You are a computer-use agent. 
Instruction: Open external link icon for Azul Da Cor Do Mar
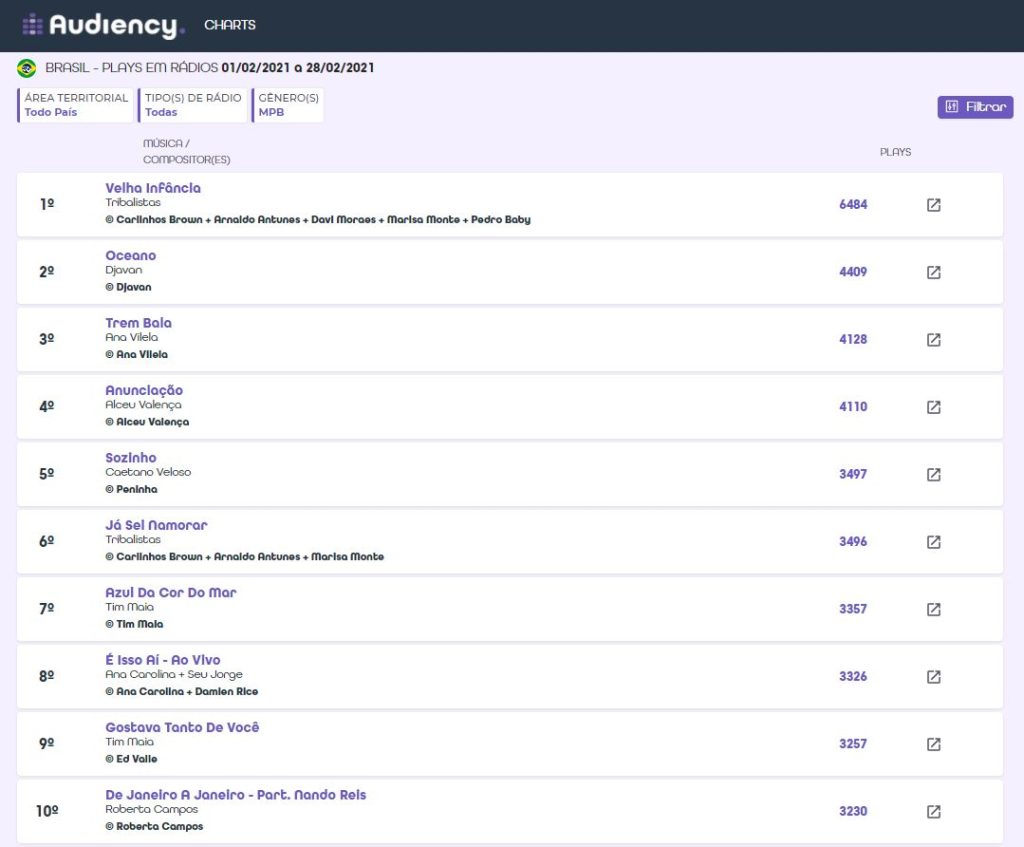(933, 609)
